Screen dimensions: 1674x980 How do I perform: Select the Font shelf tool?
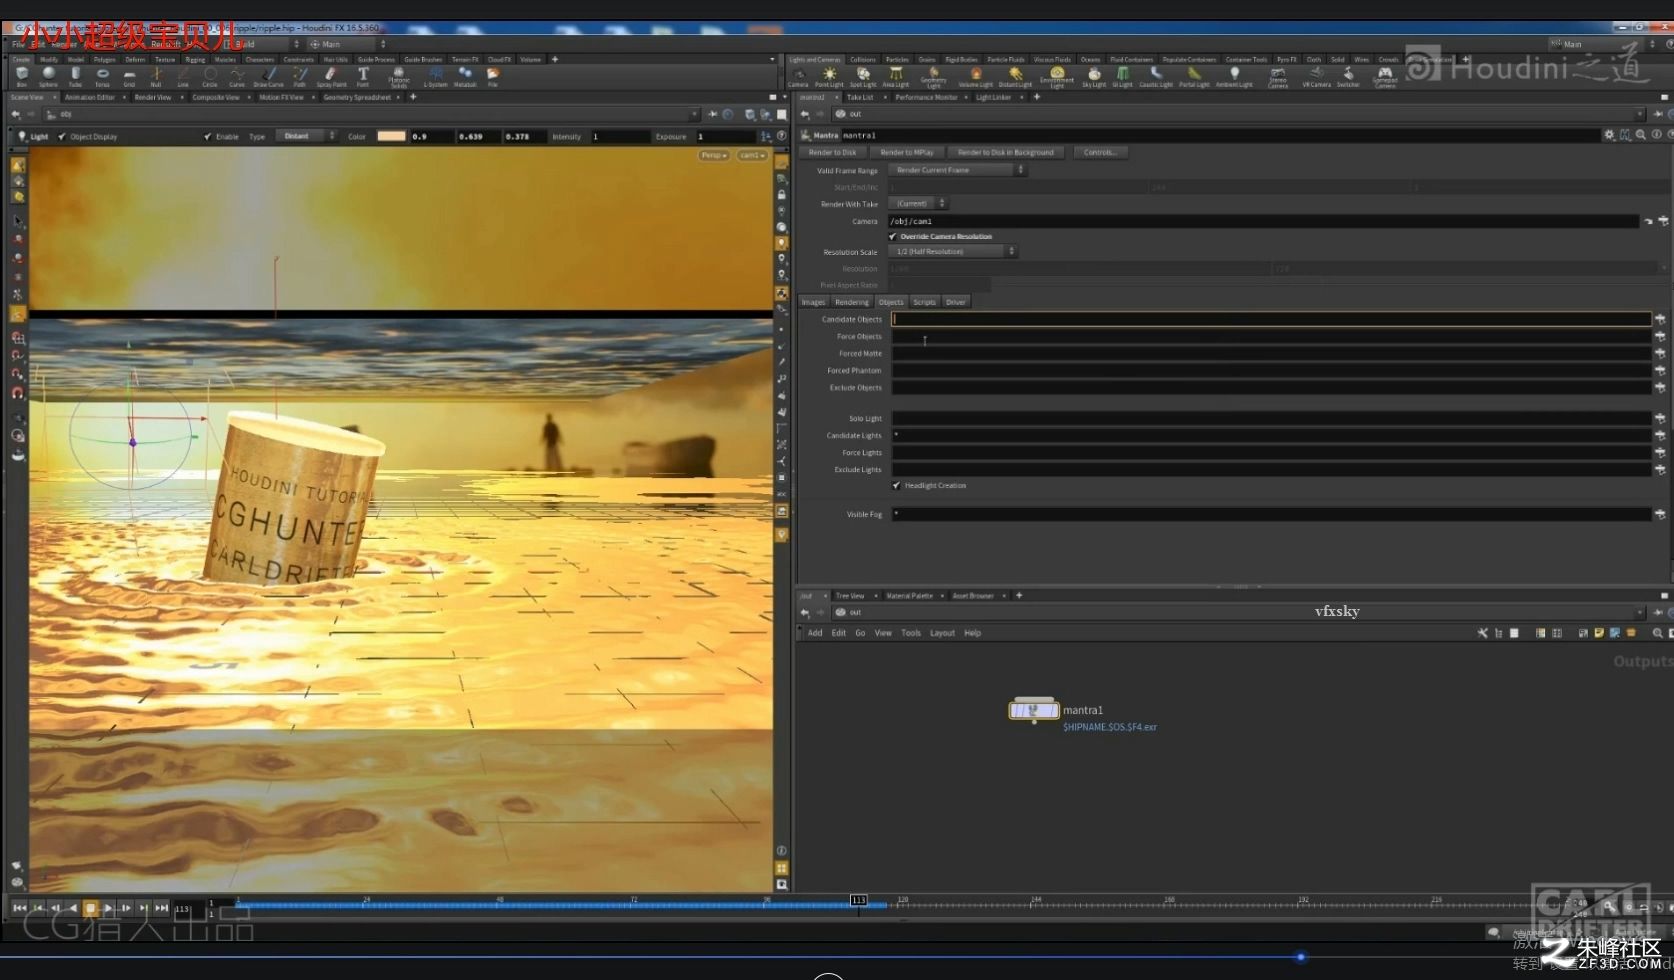[x=363, y=76]
